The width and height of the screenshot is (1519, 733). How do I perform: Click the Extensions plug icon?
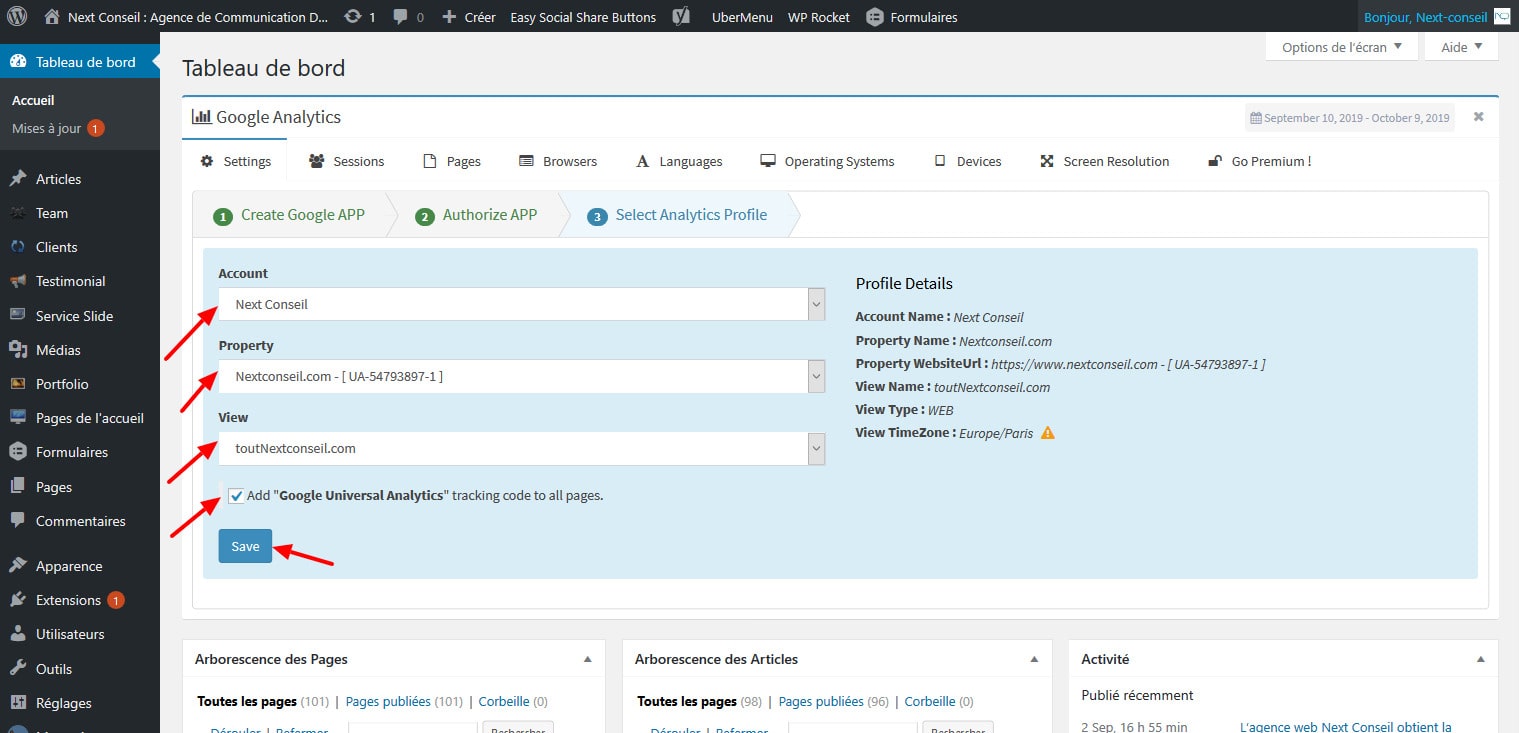[x=18, y=600]
